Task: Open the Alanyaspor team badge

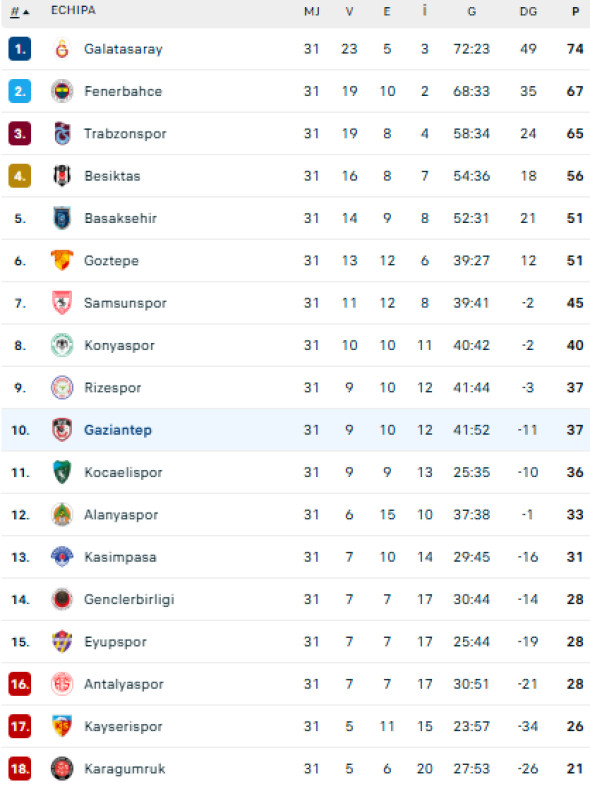Action: 62,514
